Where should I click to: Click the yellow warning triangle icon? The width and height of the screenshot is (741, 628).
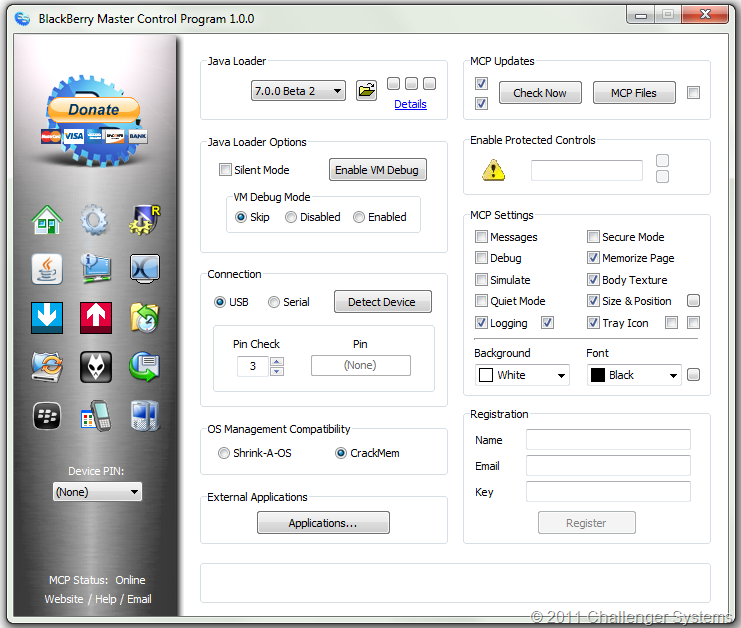click(x=493, y=170)
